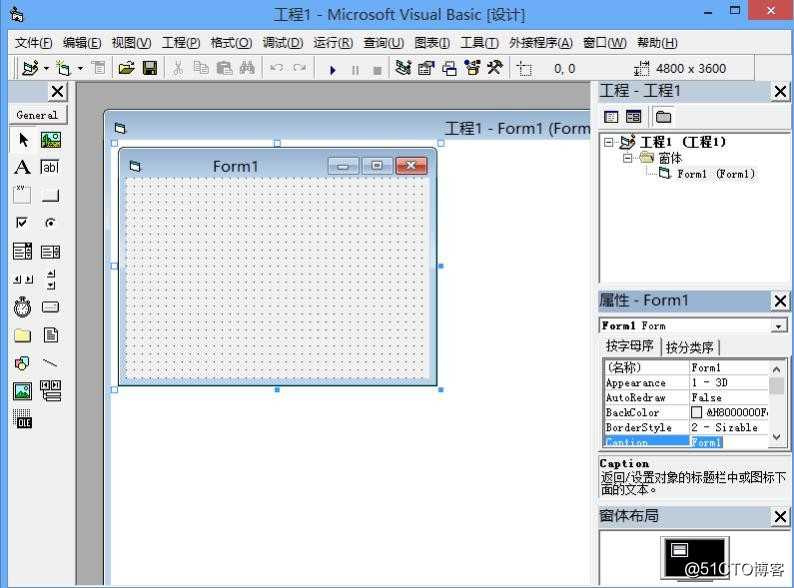The image size is (794, 588).
Task: Select the FileListBox control tool
Action: pos(51,335)
